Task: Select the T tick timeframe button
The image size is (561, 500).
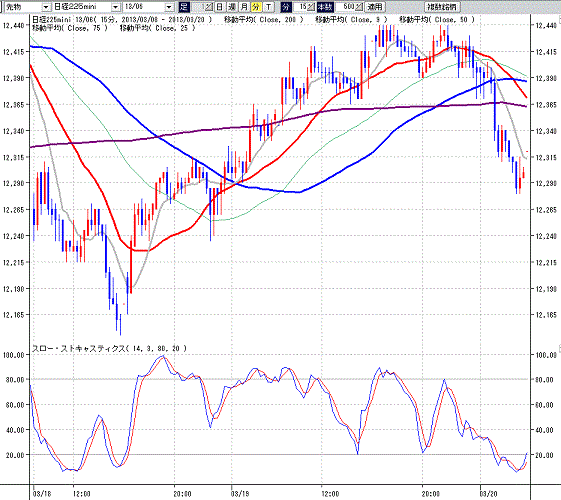Action: pos(269,7)
